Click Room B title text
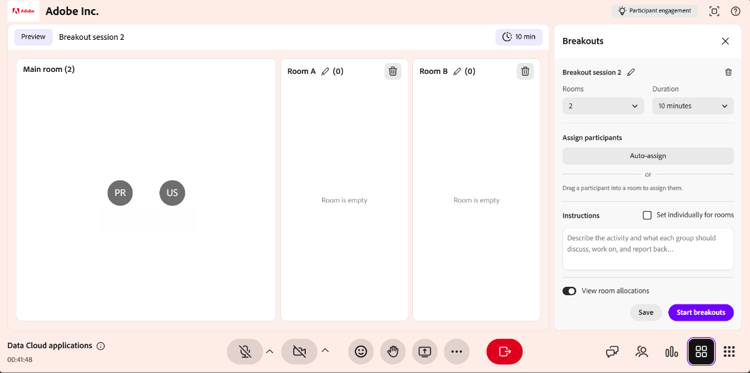 tap(433, 71)
